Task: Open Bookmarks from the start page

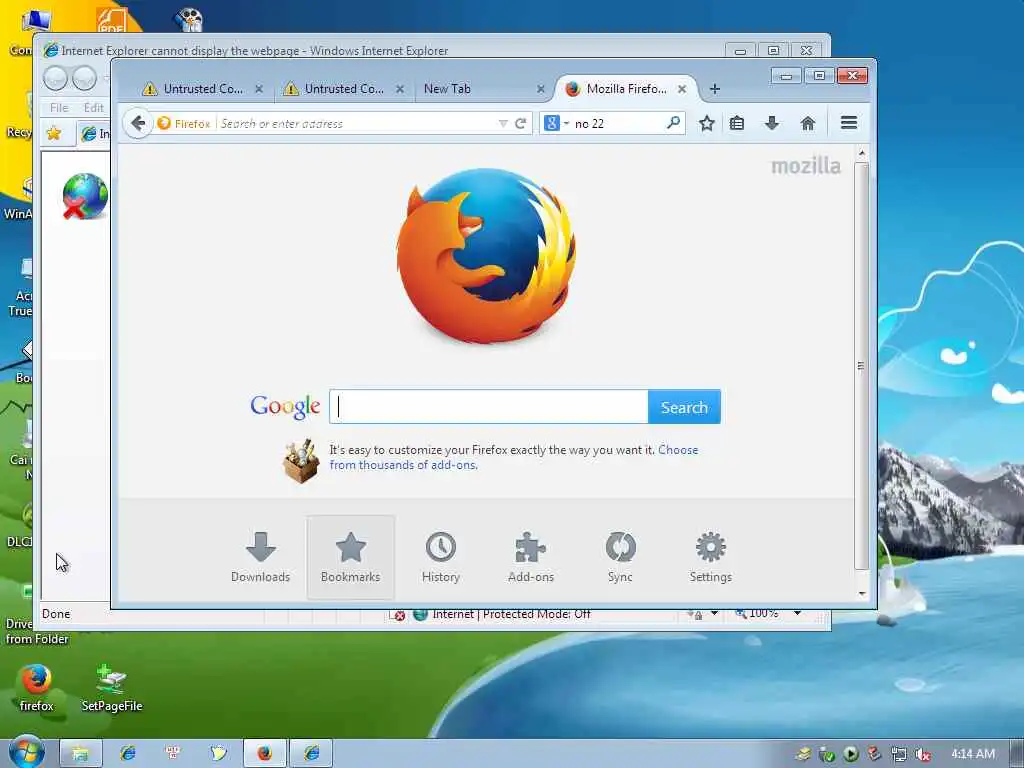Action: pyautogui.click(x=351, y=557)
